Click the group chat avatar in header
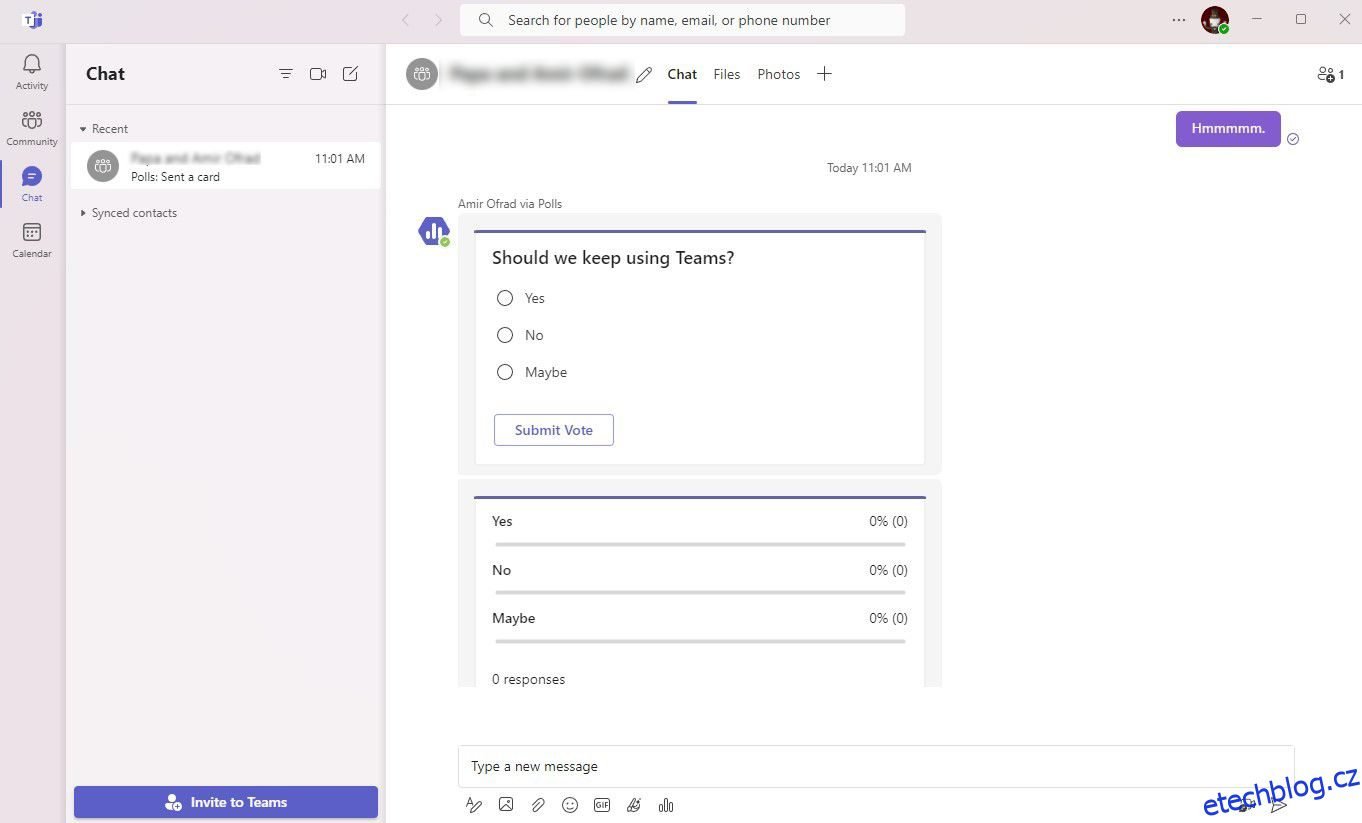This screenshot has height=823, width=1362. (422, 74)
